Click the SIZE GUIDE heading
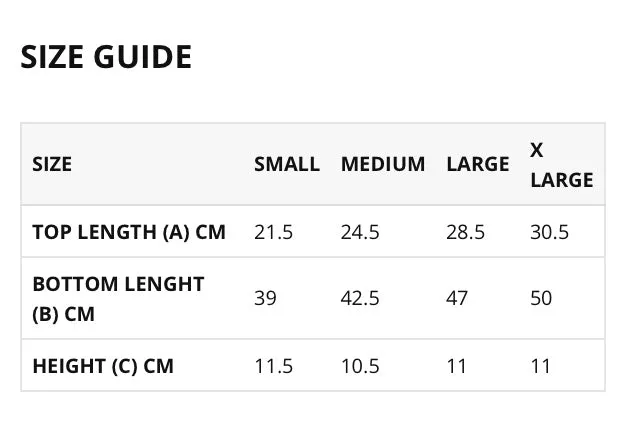The image size is (628, 426). (106, 57)
